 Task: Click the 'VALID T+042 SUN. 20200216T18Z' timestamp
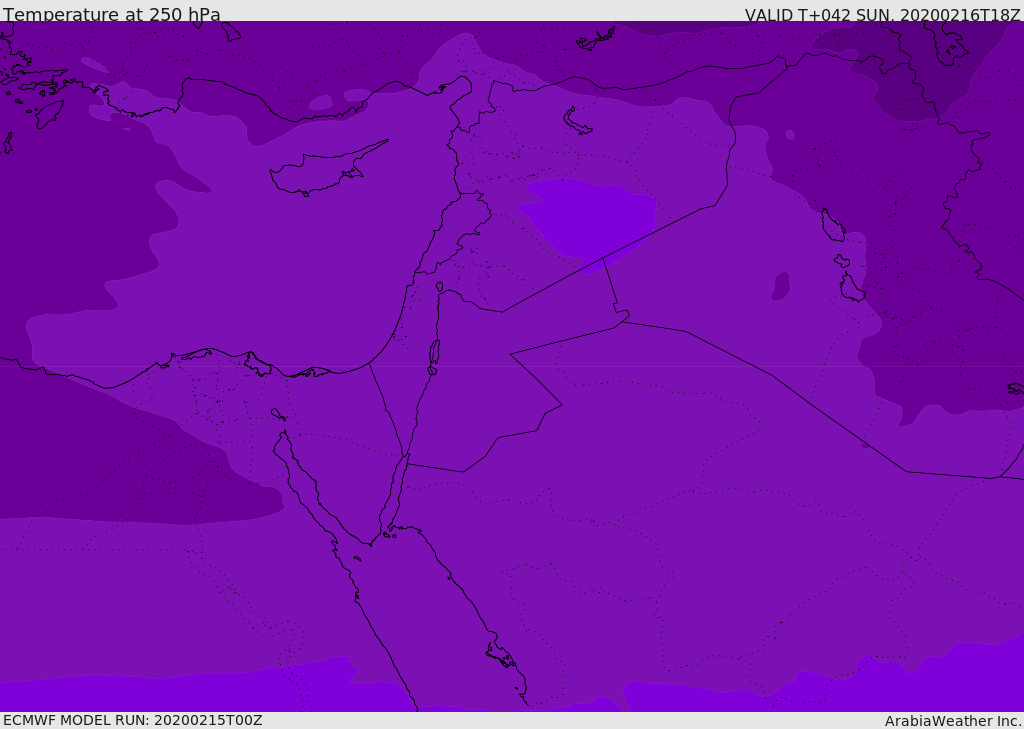click(882, 14)
